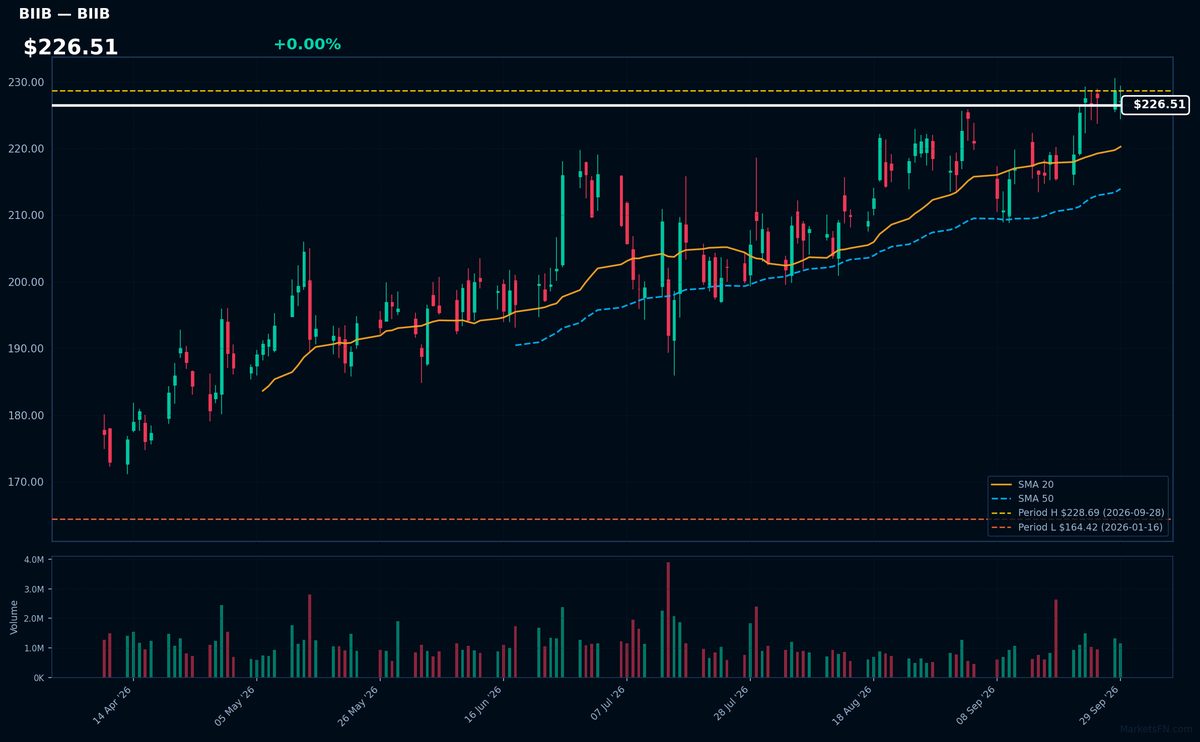Click the 05 May '26 date label
This screenshot has height=742, width=1200.
[x=236, y=706]
